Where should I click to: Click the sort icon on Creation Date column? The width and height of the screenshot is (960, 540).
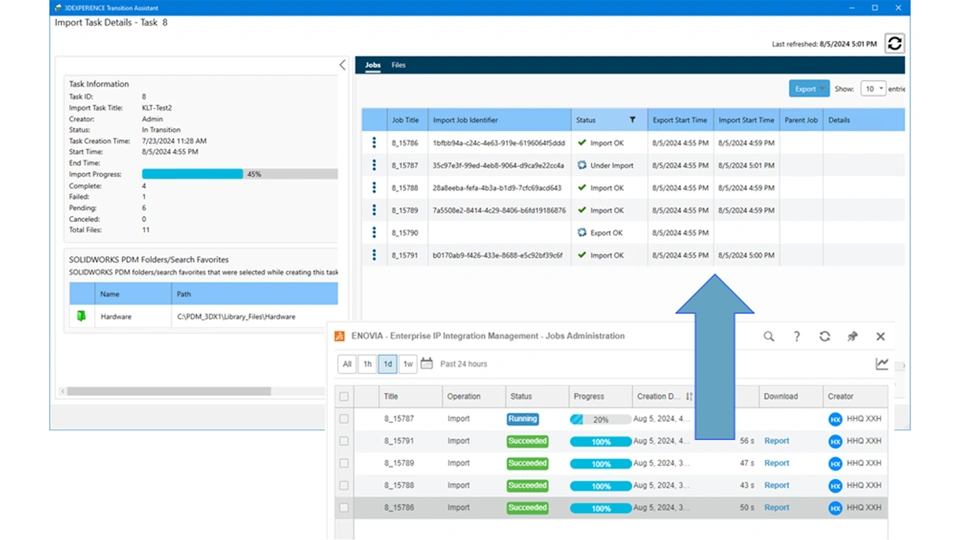pyautogui.click(x=689, y=397)
